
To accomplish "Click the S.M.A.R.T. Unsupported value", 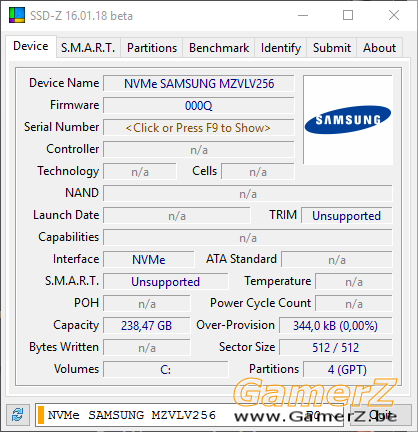I will pyautogui.click(x=166, y=282).
